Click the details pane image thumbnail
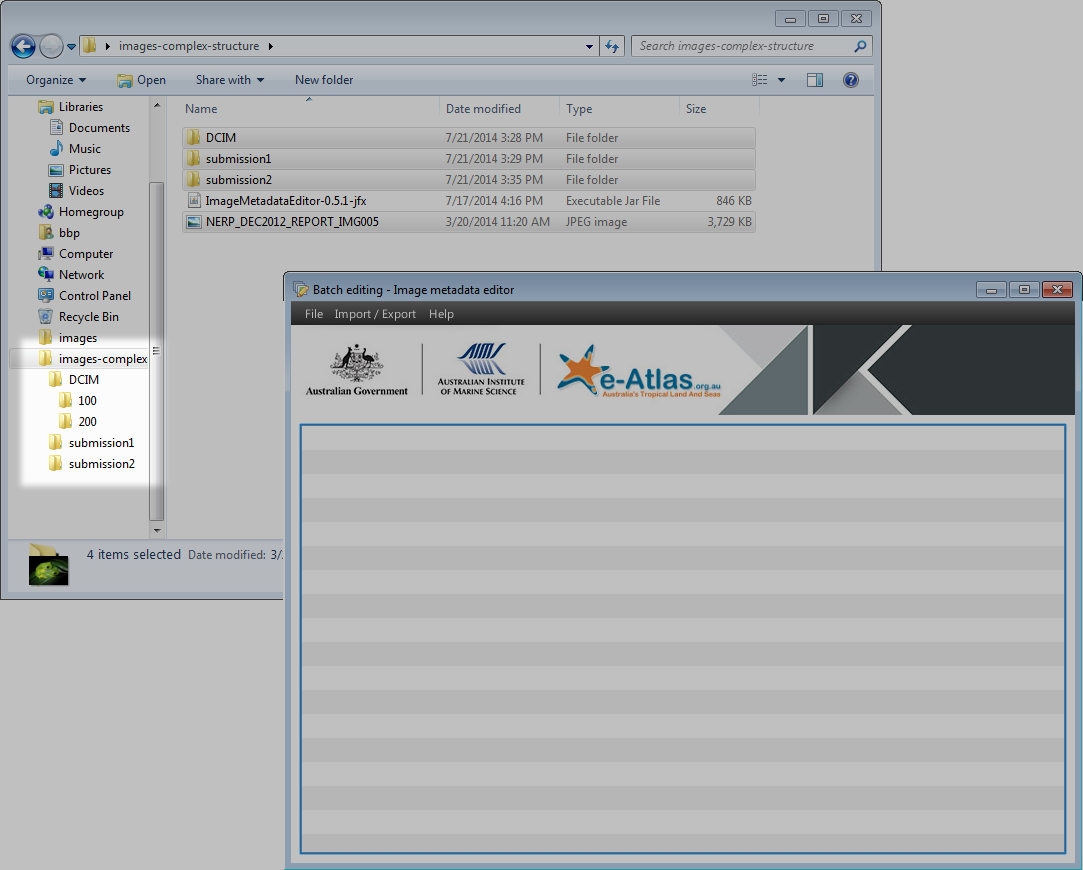This screenshot has height=870, width=1083. coord(48,565)
